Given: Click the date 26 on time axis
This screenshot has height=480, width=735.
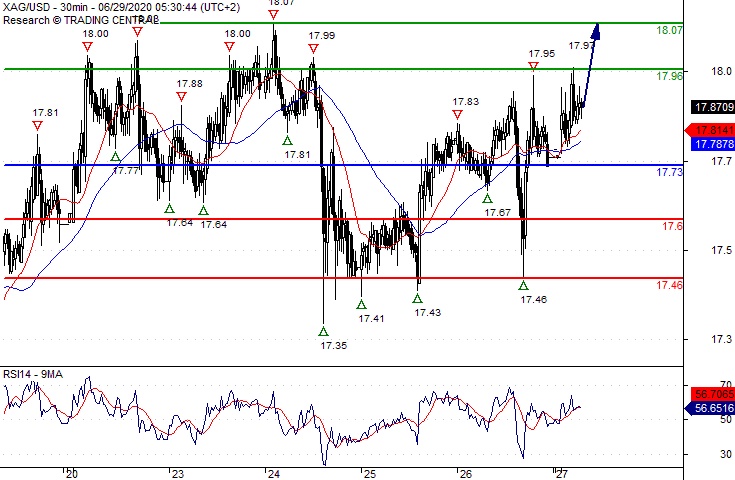Looking at the screenshot, I should pos(465,474).
